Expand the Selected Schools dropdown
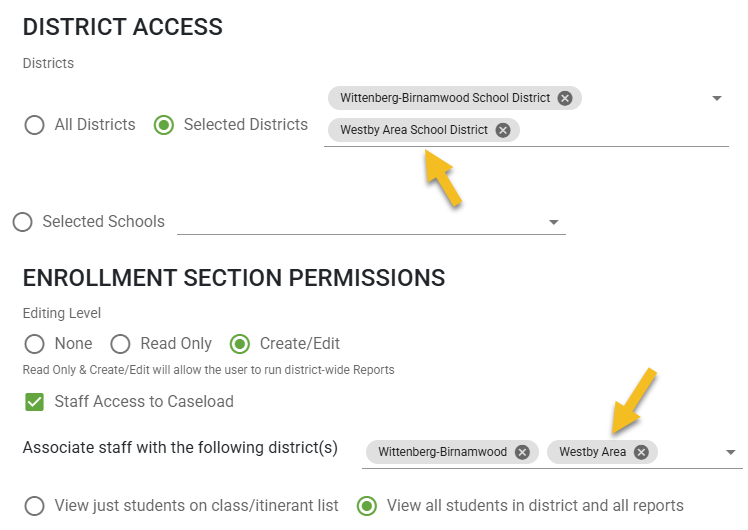Viewport: 748px width, 530px height. point(553,222)
